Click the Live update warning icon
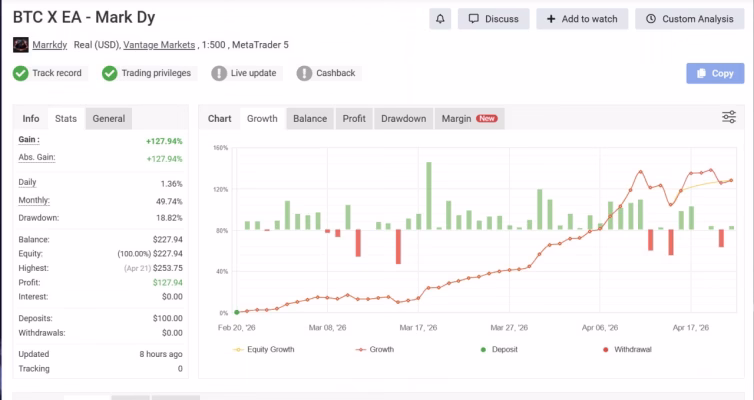 pos(220,73)
